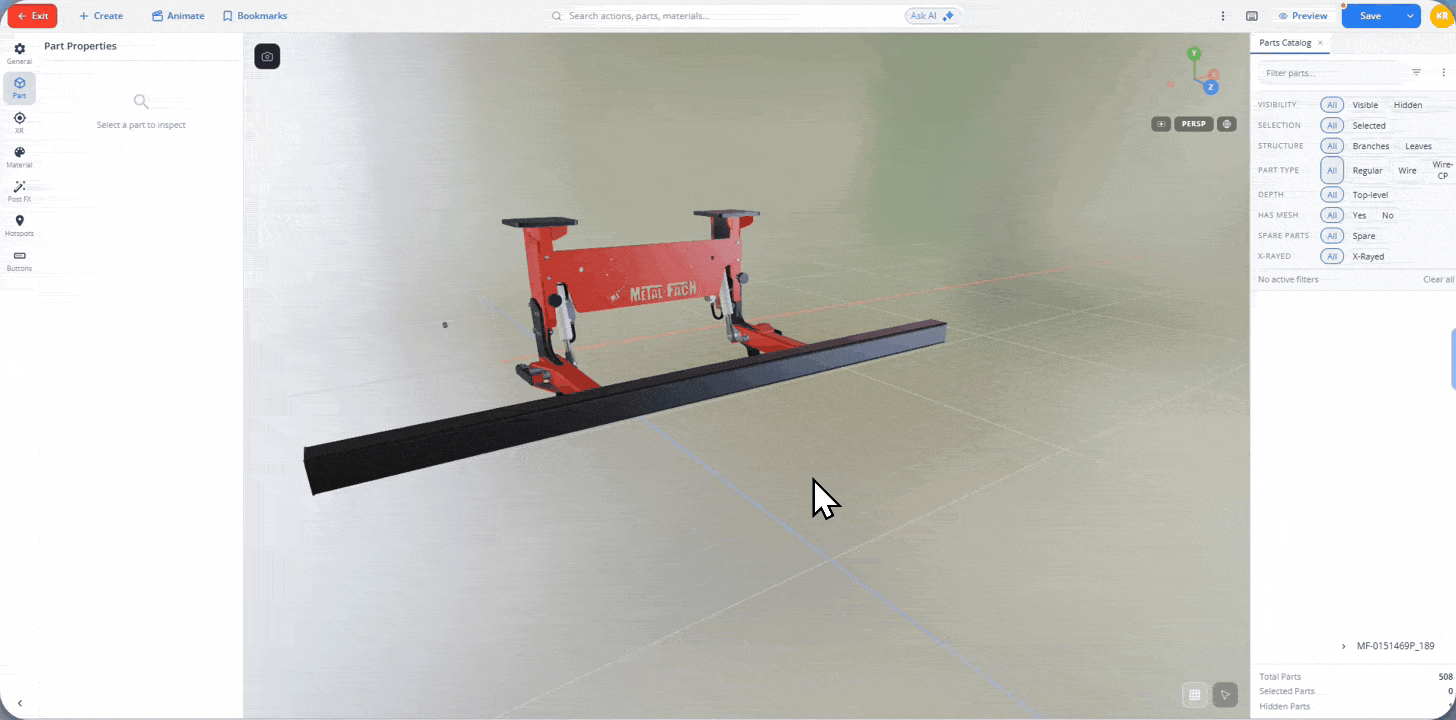Set Structure filter to Leaves
The image size is (1456, 720).
click(x=1418, y=146)
